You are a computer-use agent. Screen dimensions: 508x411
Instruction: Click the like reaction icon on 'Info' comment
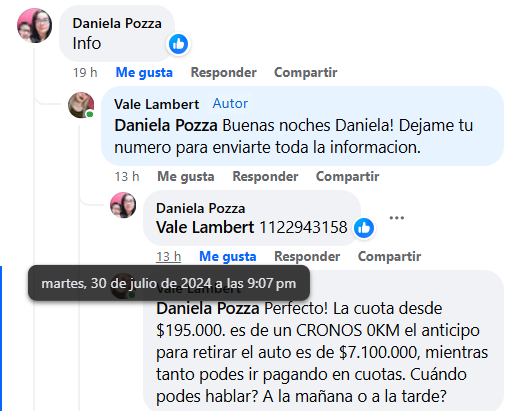(x=178, y=44)
